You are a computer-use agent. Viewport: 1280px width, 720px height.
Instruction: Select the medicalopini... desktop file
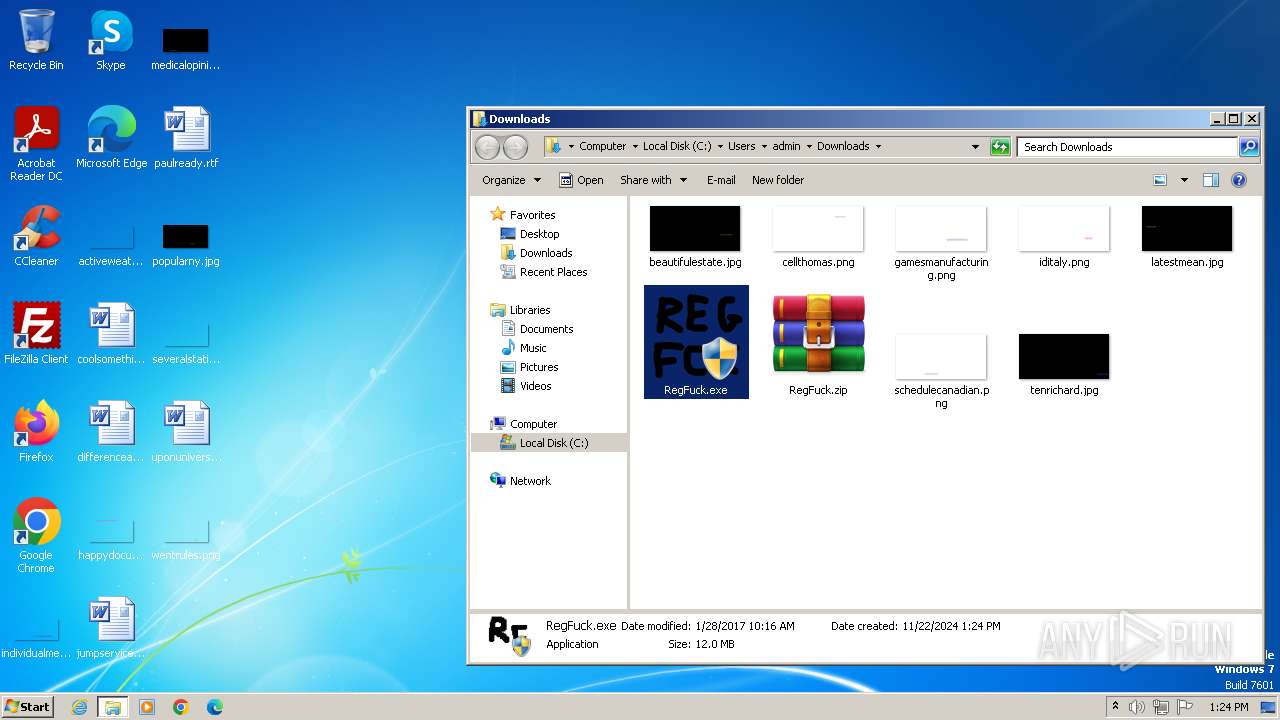pos(186,49)
